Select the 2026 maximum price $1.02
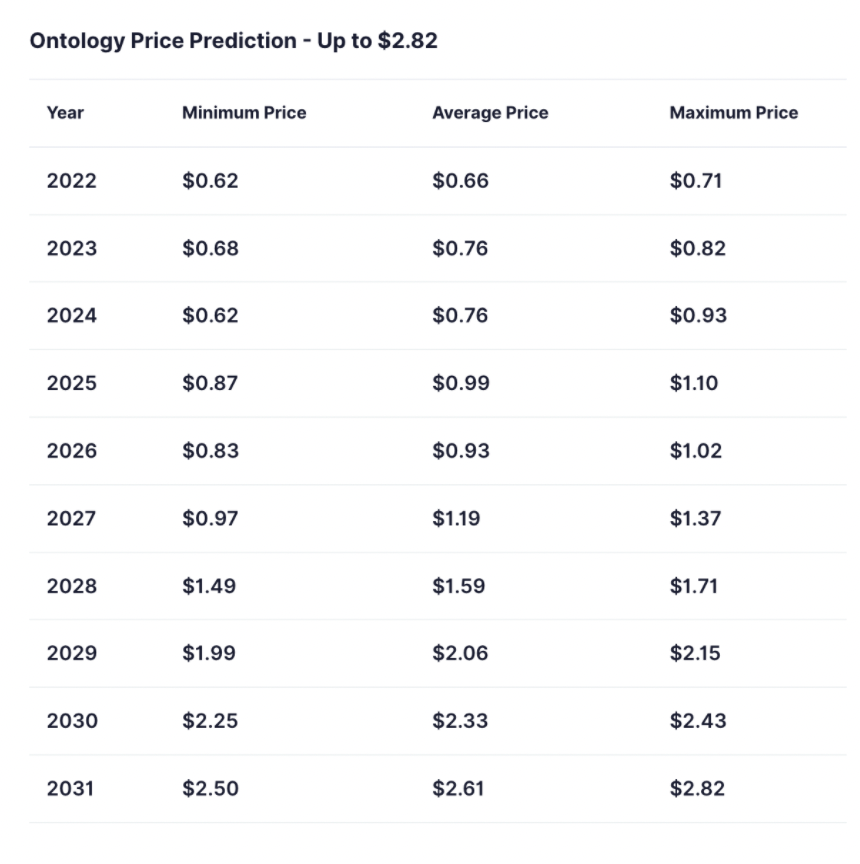Viewport: 860px width, 864px height. (695, 451)
